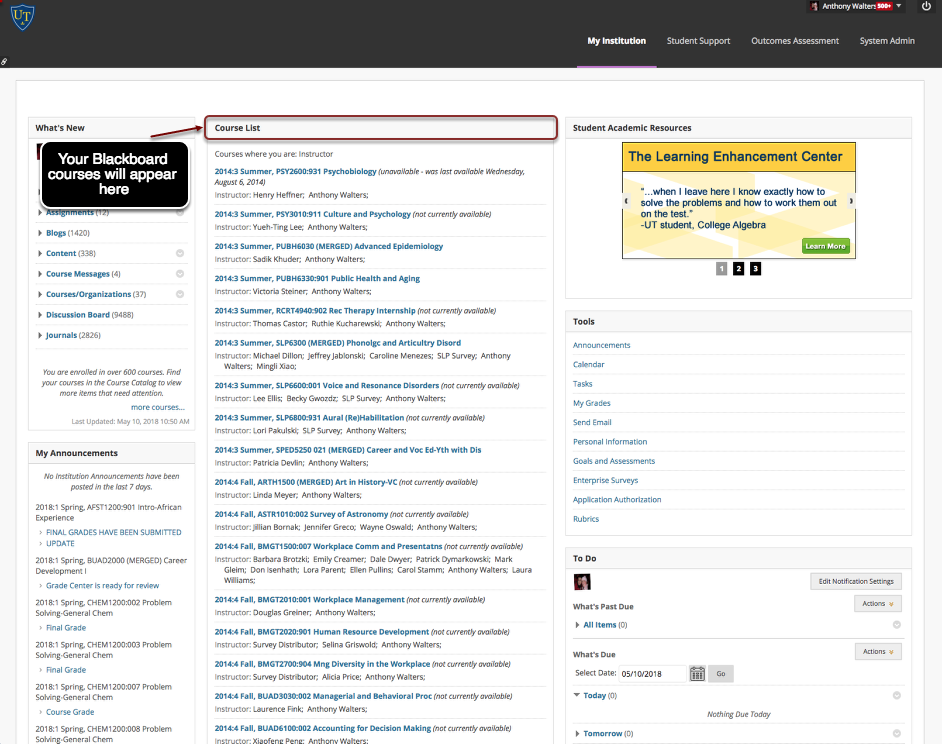This screenshot has height=744, width=942.
Task: Click next slide arrow in Learning Enhancement banner
Action: (851, 201)
